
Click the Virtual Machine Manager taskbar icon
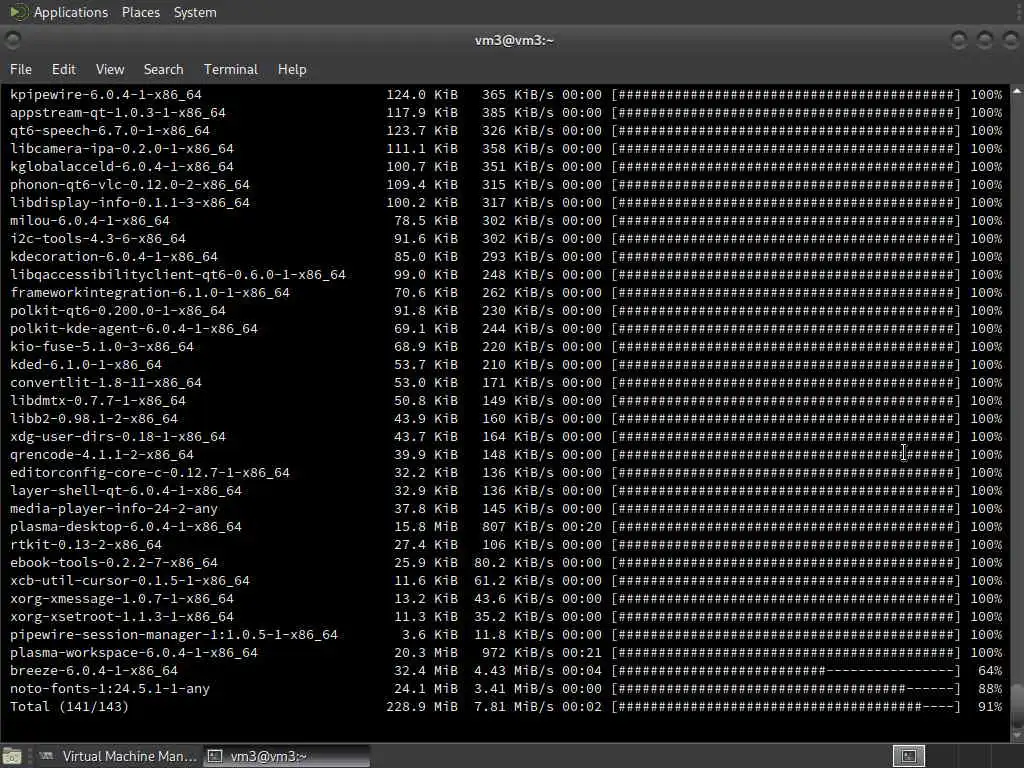point(46,756)
